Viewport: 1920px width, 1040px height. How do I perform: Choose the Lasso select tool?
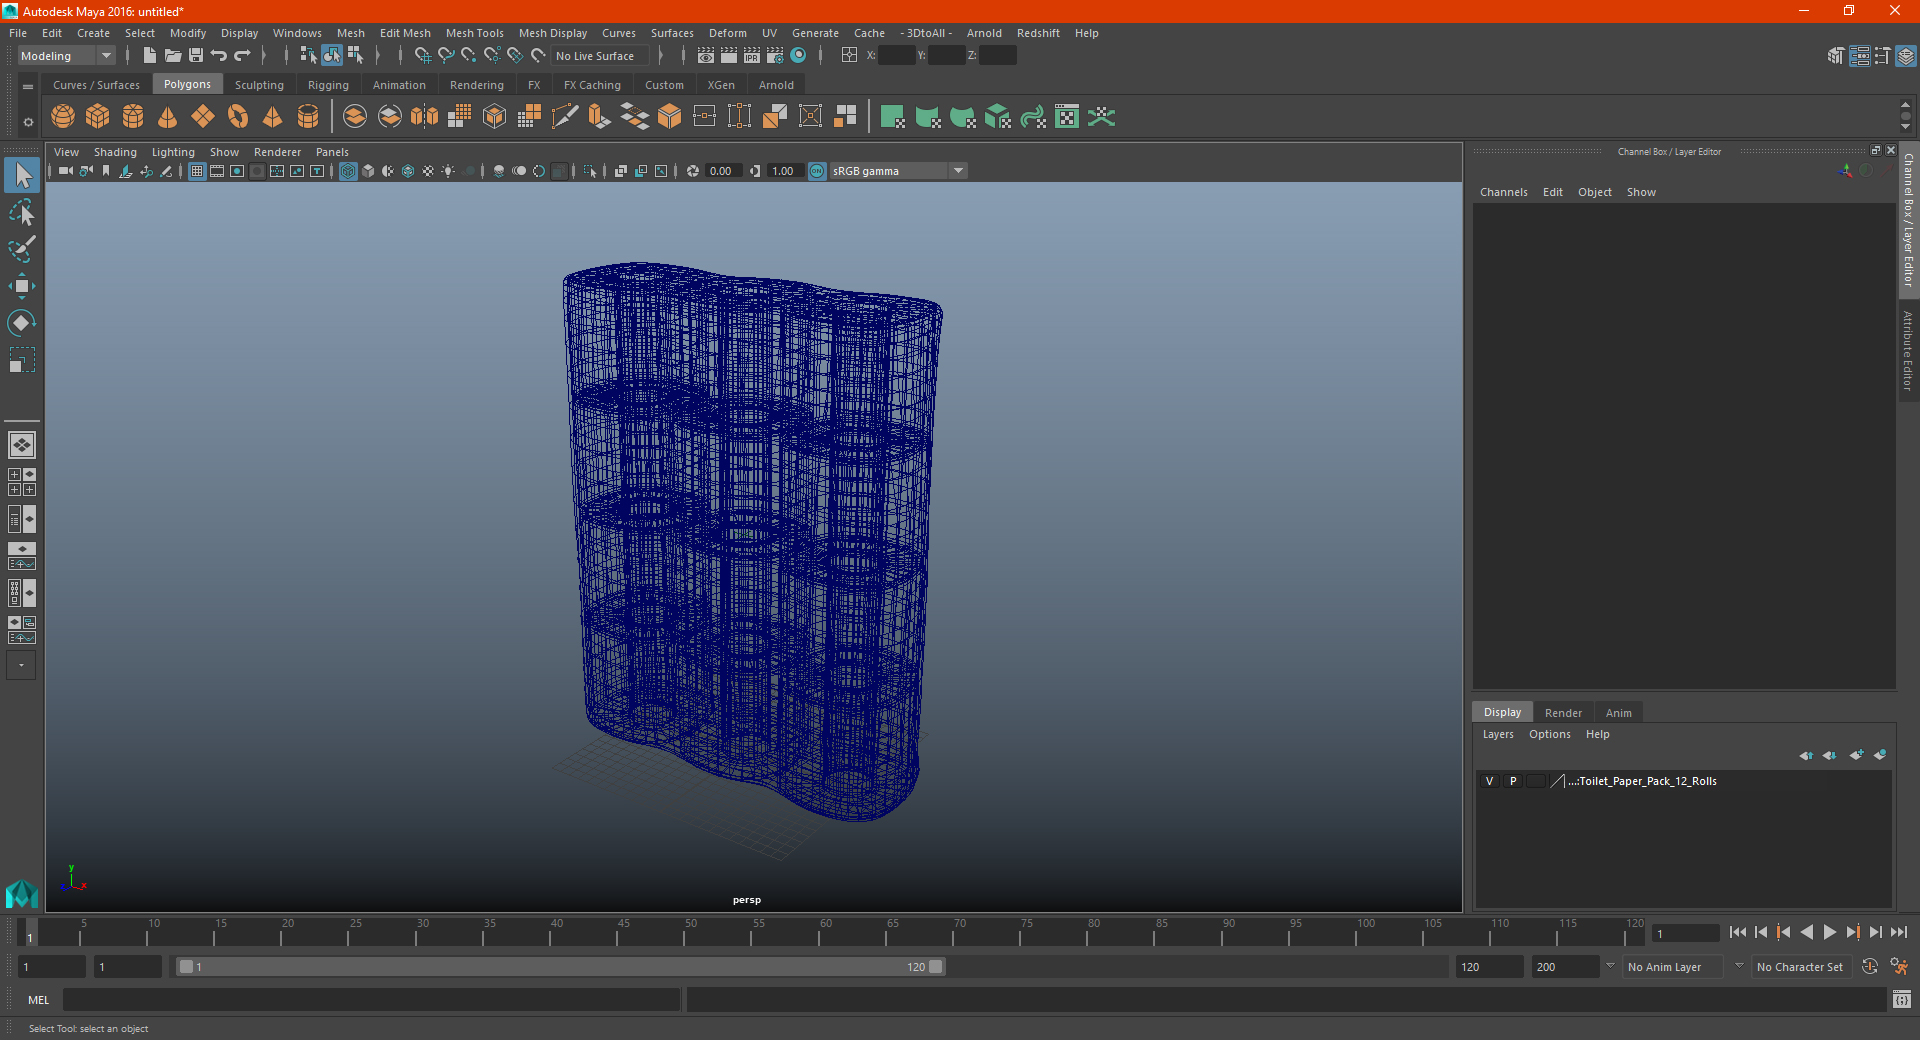coord(22,212)
